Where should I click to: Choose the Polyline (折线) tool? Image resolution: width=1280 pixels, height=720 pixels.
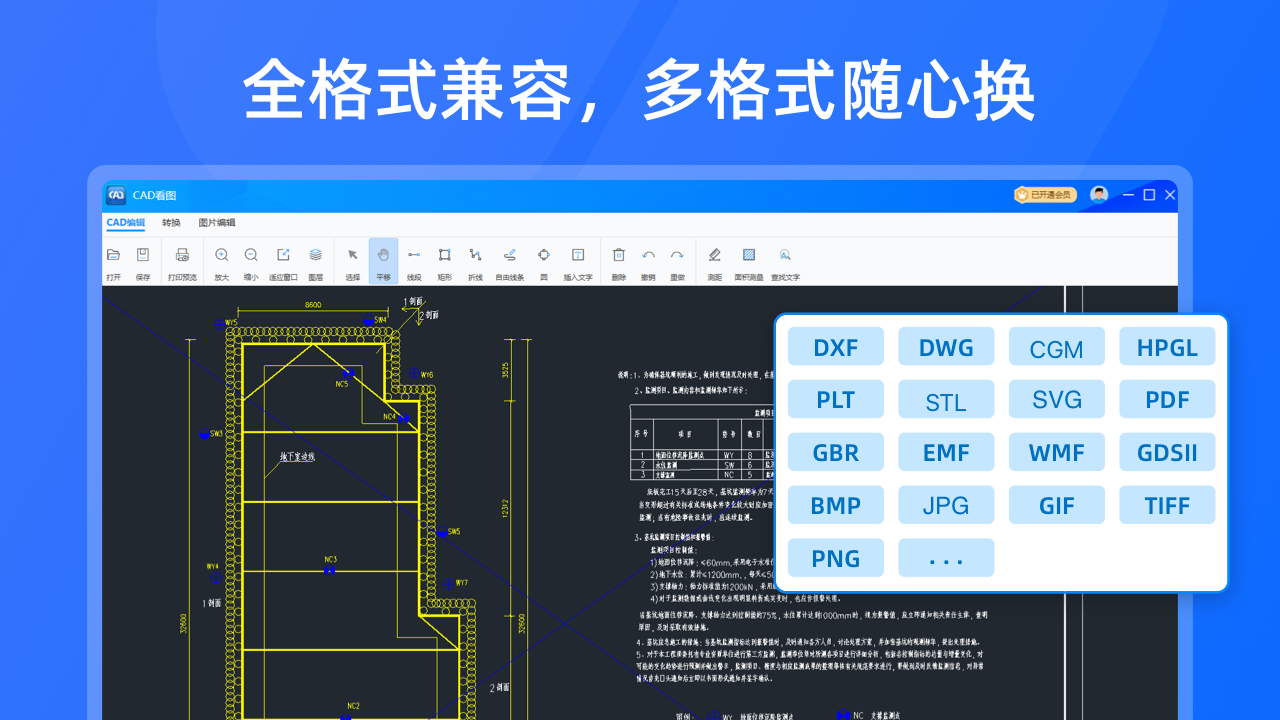point(475,256)
